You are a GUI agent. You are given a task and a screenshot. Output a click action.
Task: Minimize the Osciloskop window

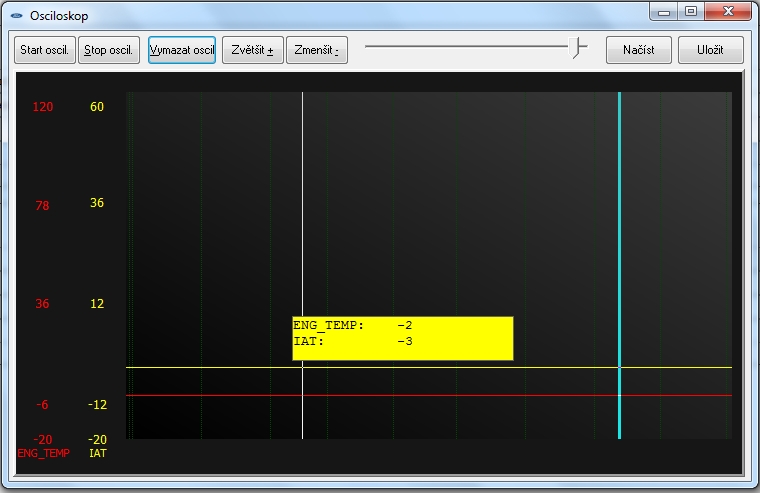pyautogui.click(x=664, y=12)
